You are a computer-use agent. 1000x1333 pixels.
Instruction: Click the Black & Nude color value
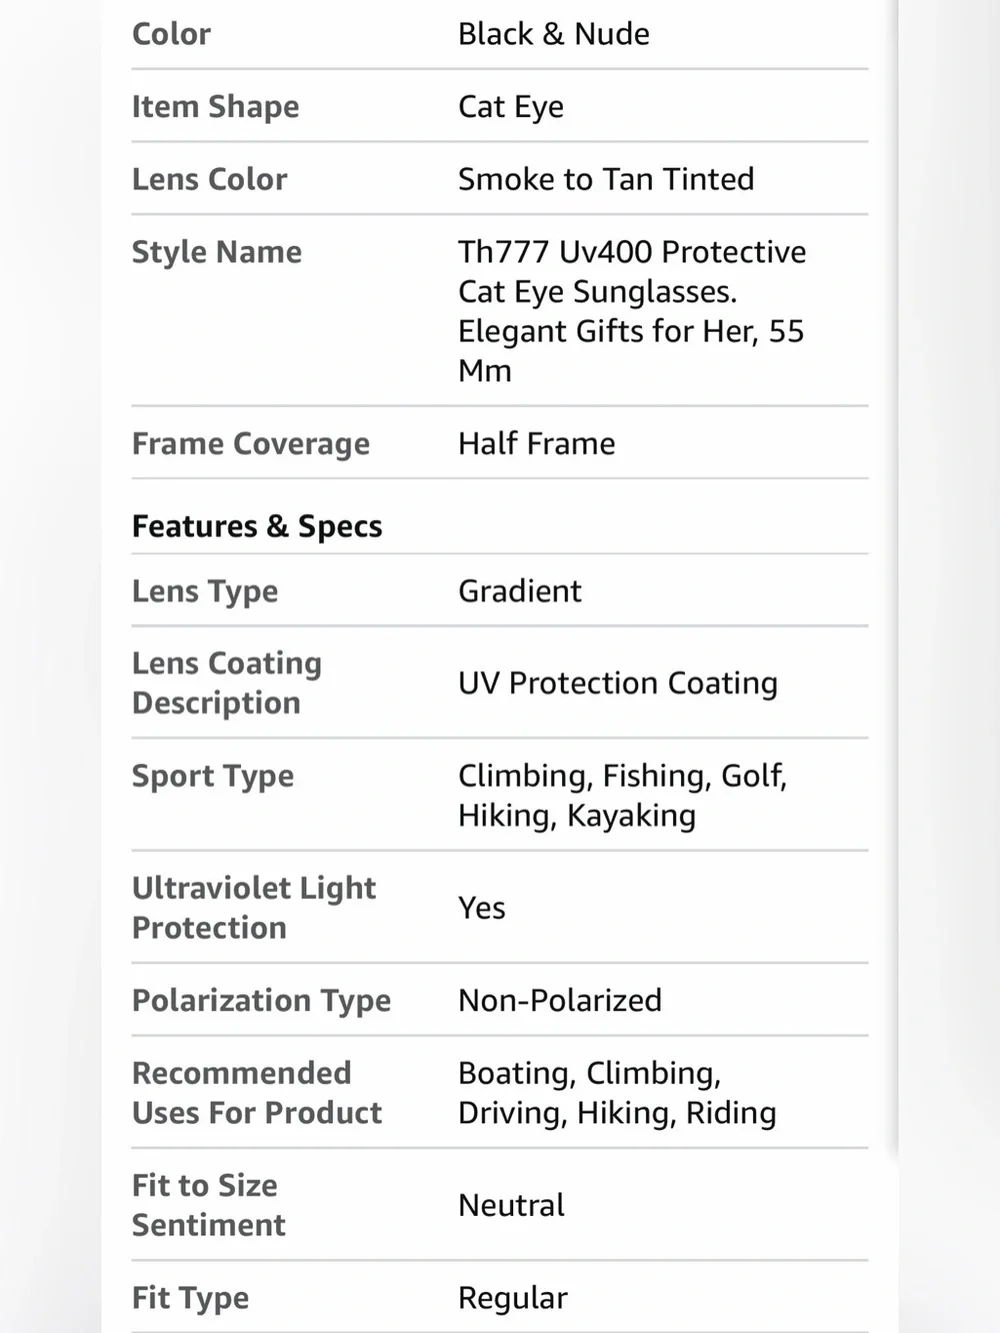tap(553, 34)
